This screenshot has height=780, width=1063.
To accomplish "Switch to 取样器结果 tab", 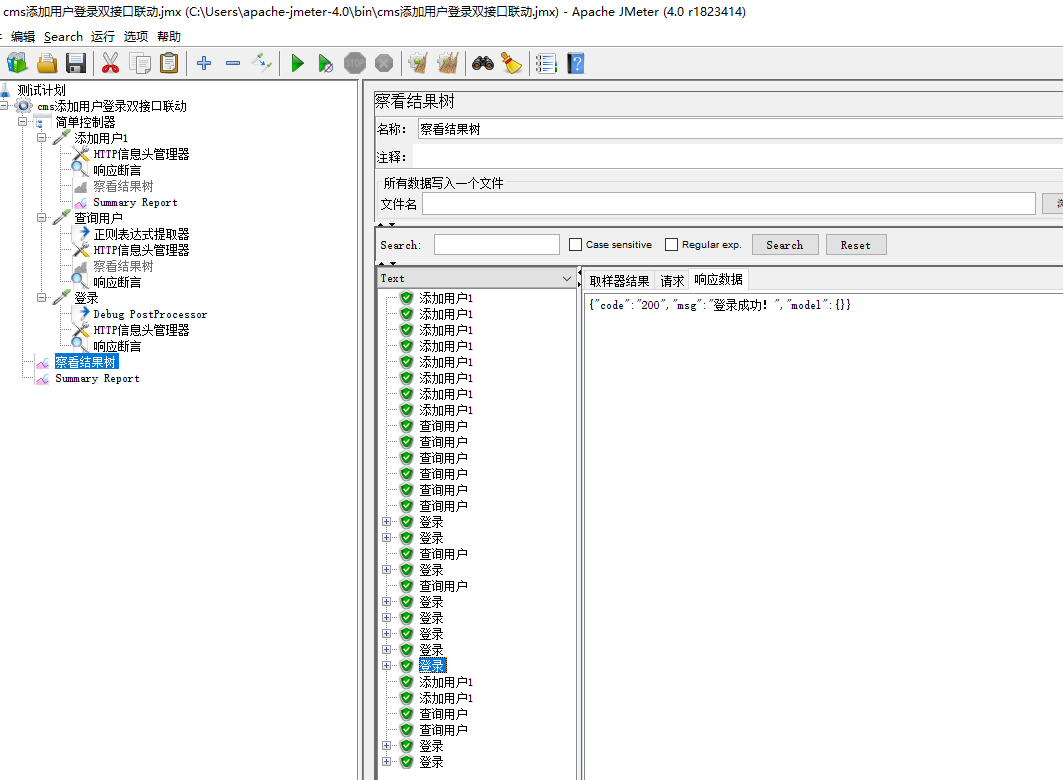I will (619, 281).
